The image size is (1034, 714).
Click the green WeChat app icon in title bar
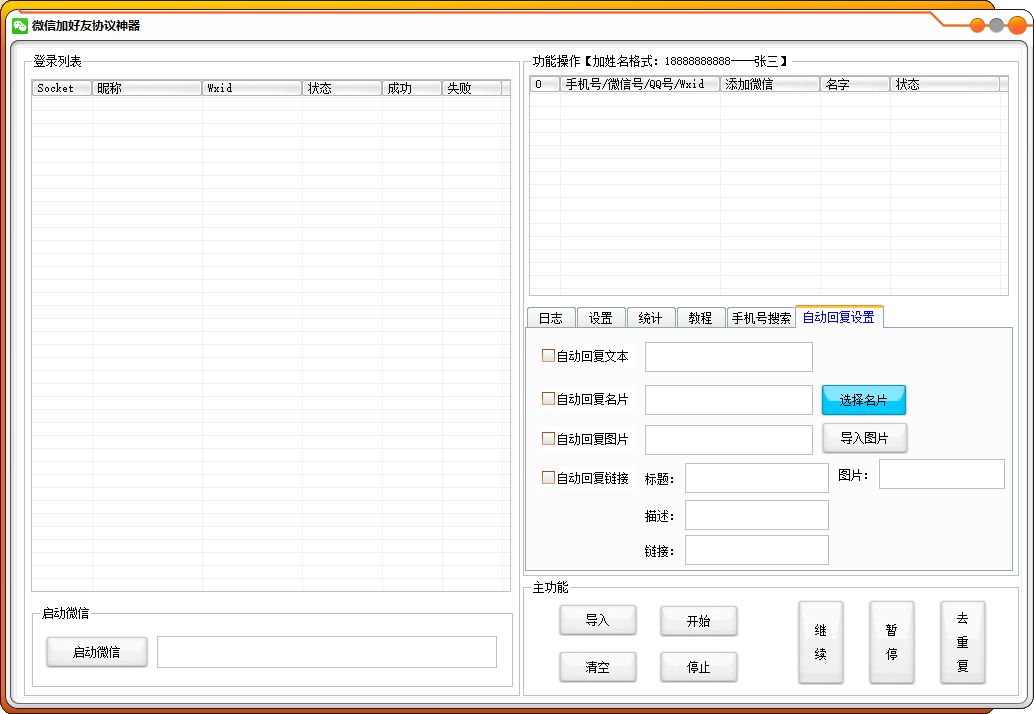20,26
